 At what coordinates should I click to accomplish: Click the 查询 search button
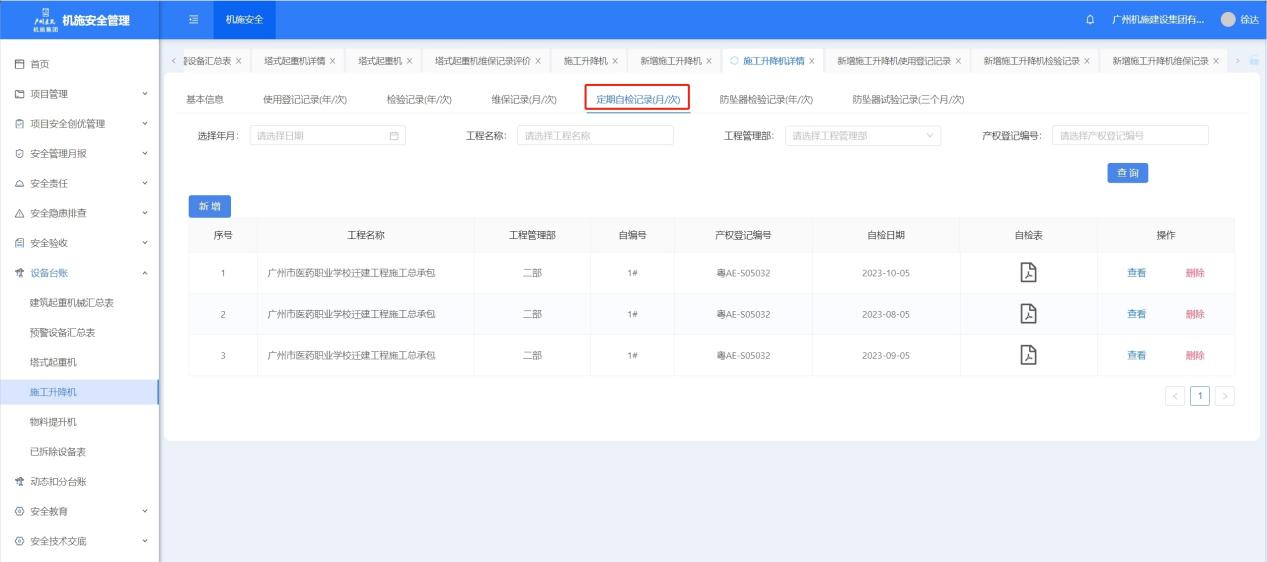point(1126,173)
